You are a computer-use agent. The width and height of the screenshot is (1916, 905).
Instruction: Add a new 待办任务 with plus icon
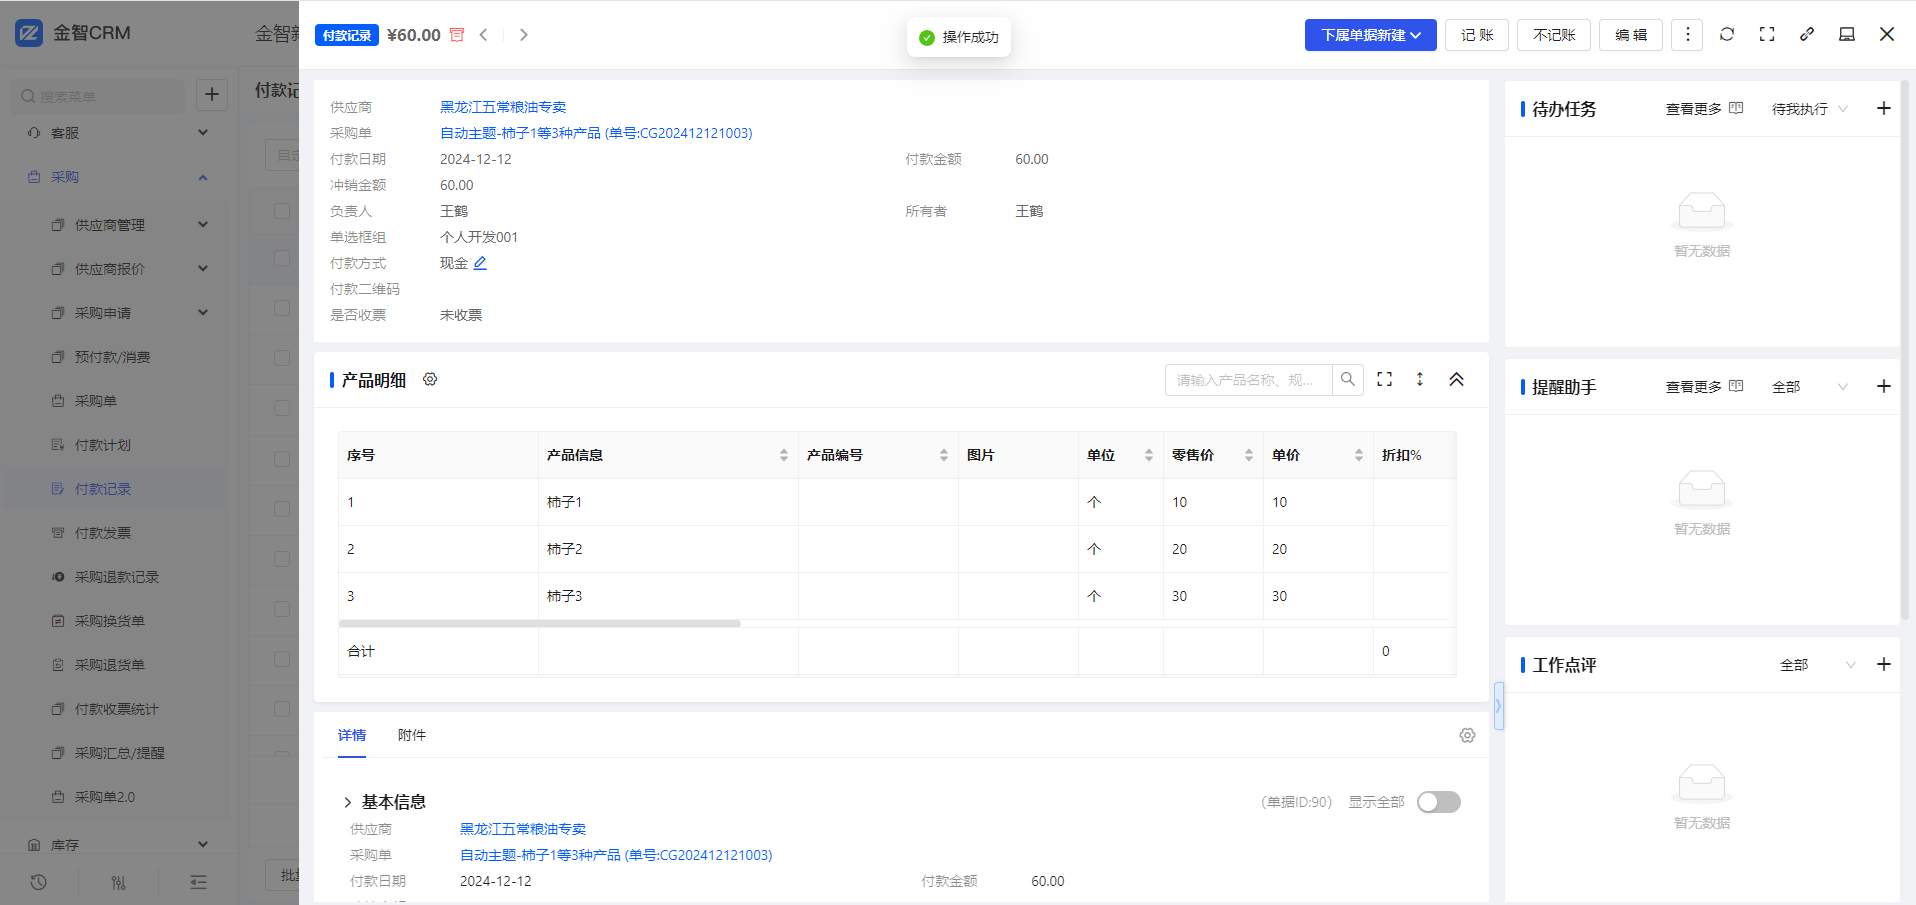coord(1883,109)
